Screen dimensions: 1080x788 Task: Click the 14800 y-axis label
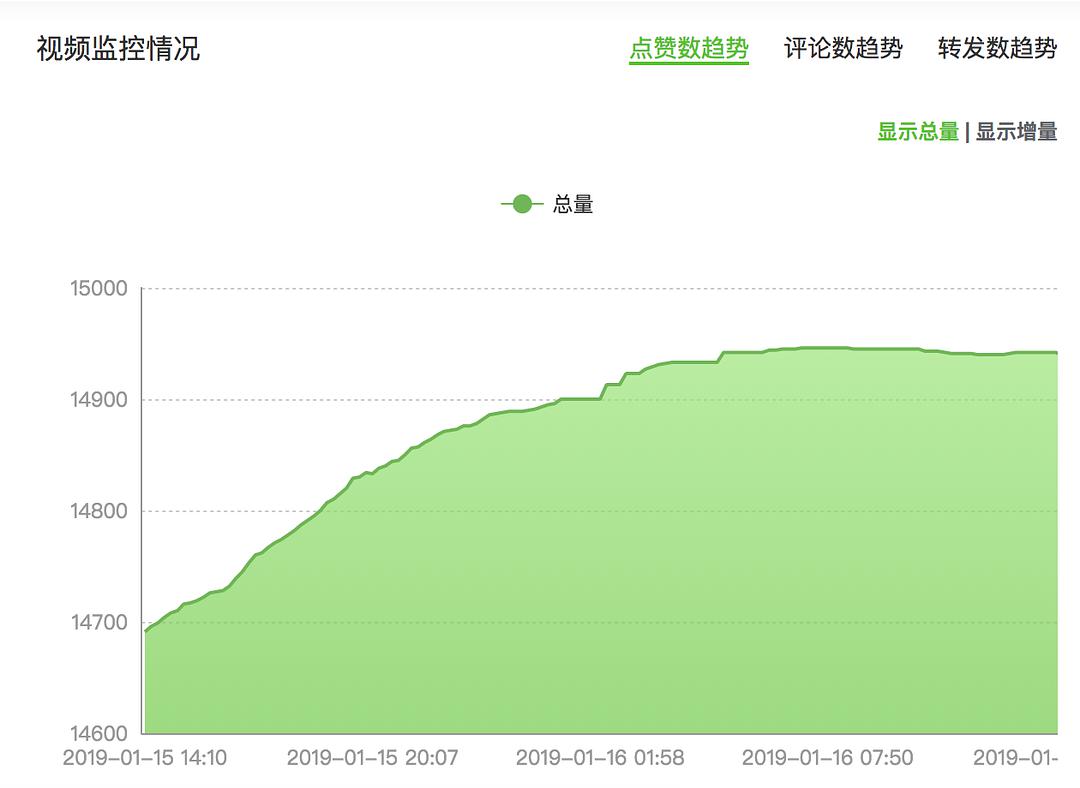coord(99,511)
